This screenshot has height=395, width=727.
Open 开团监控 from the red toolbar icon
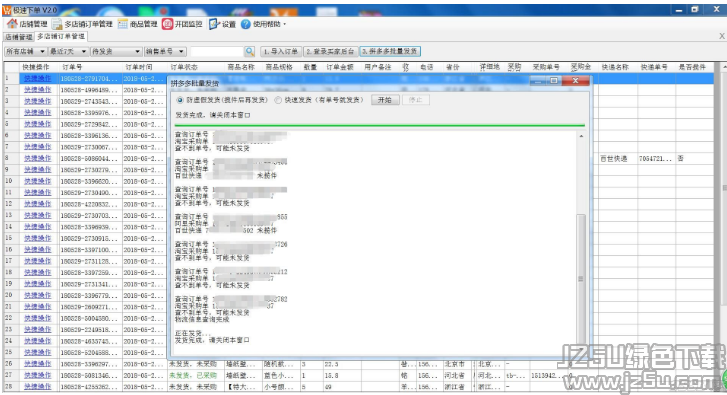point(167,24)
